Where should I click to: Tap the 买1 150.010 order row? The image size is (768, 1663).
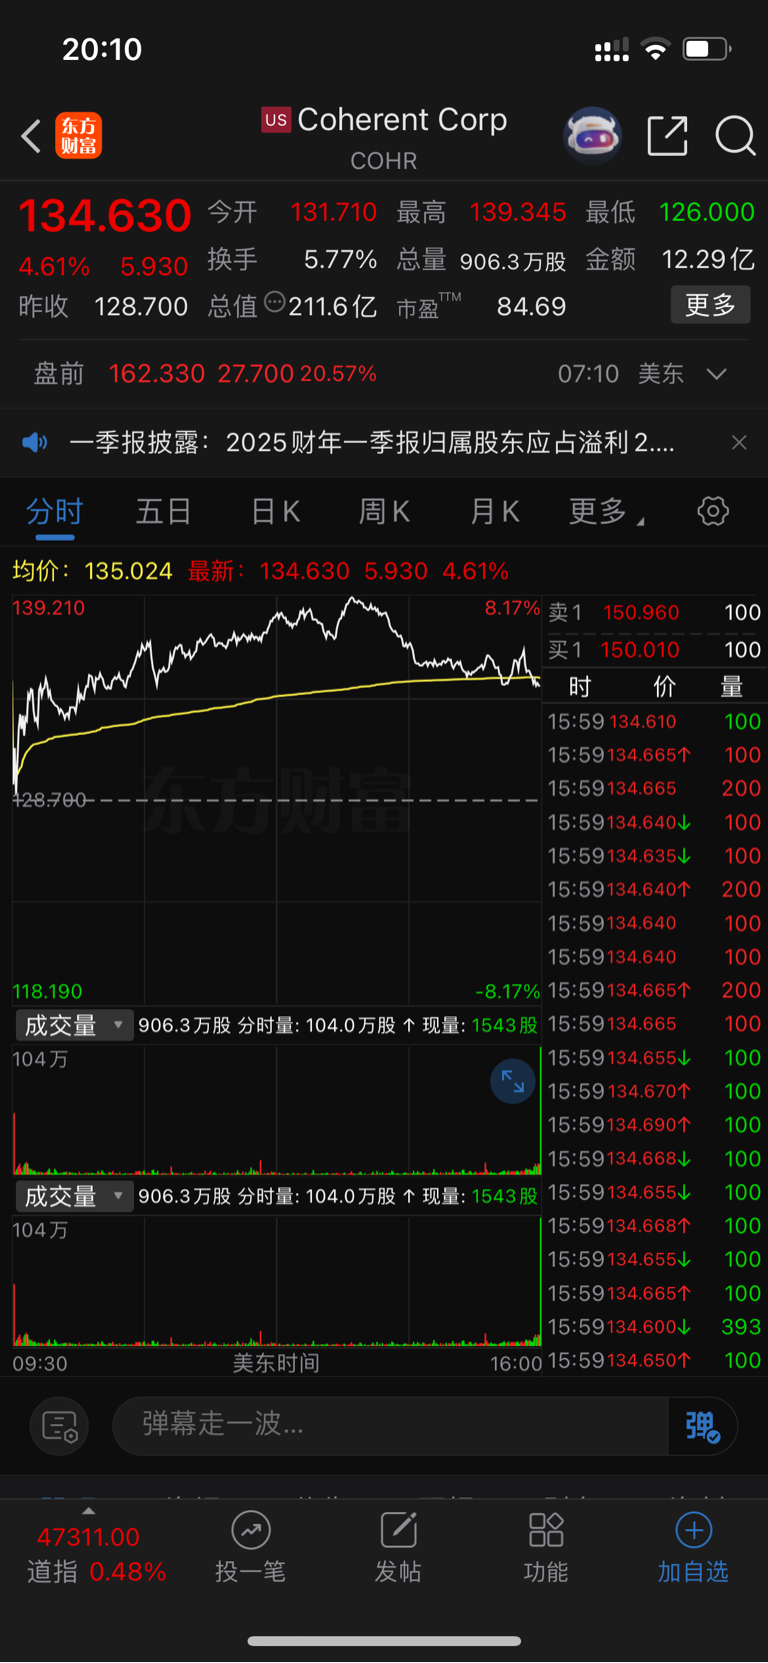pos(655,650)
